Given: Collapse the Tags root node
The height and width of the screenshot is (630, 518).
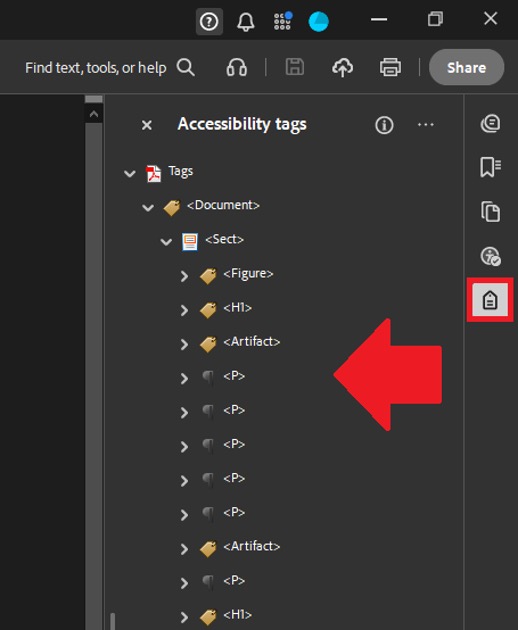Looking at the screenshot, I should pyautogui.click(x=129, y=174).
